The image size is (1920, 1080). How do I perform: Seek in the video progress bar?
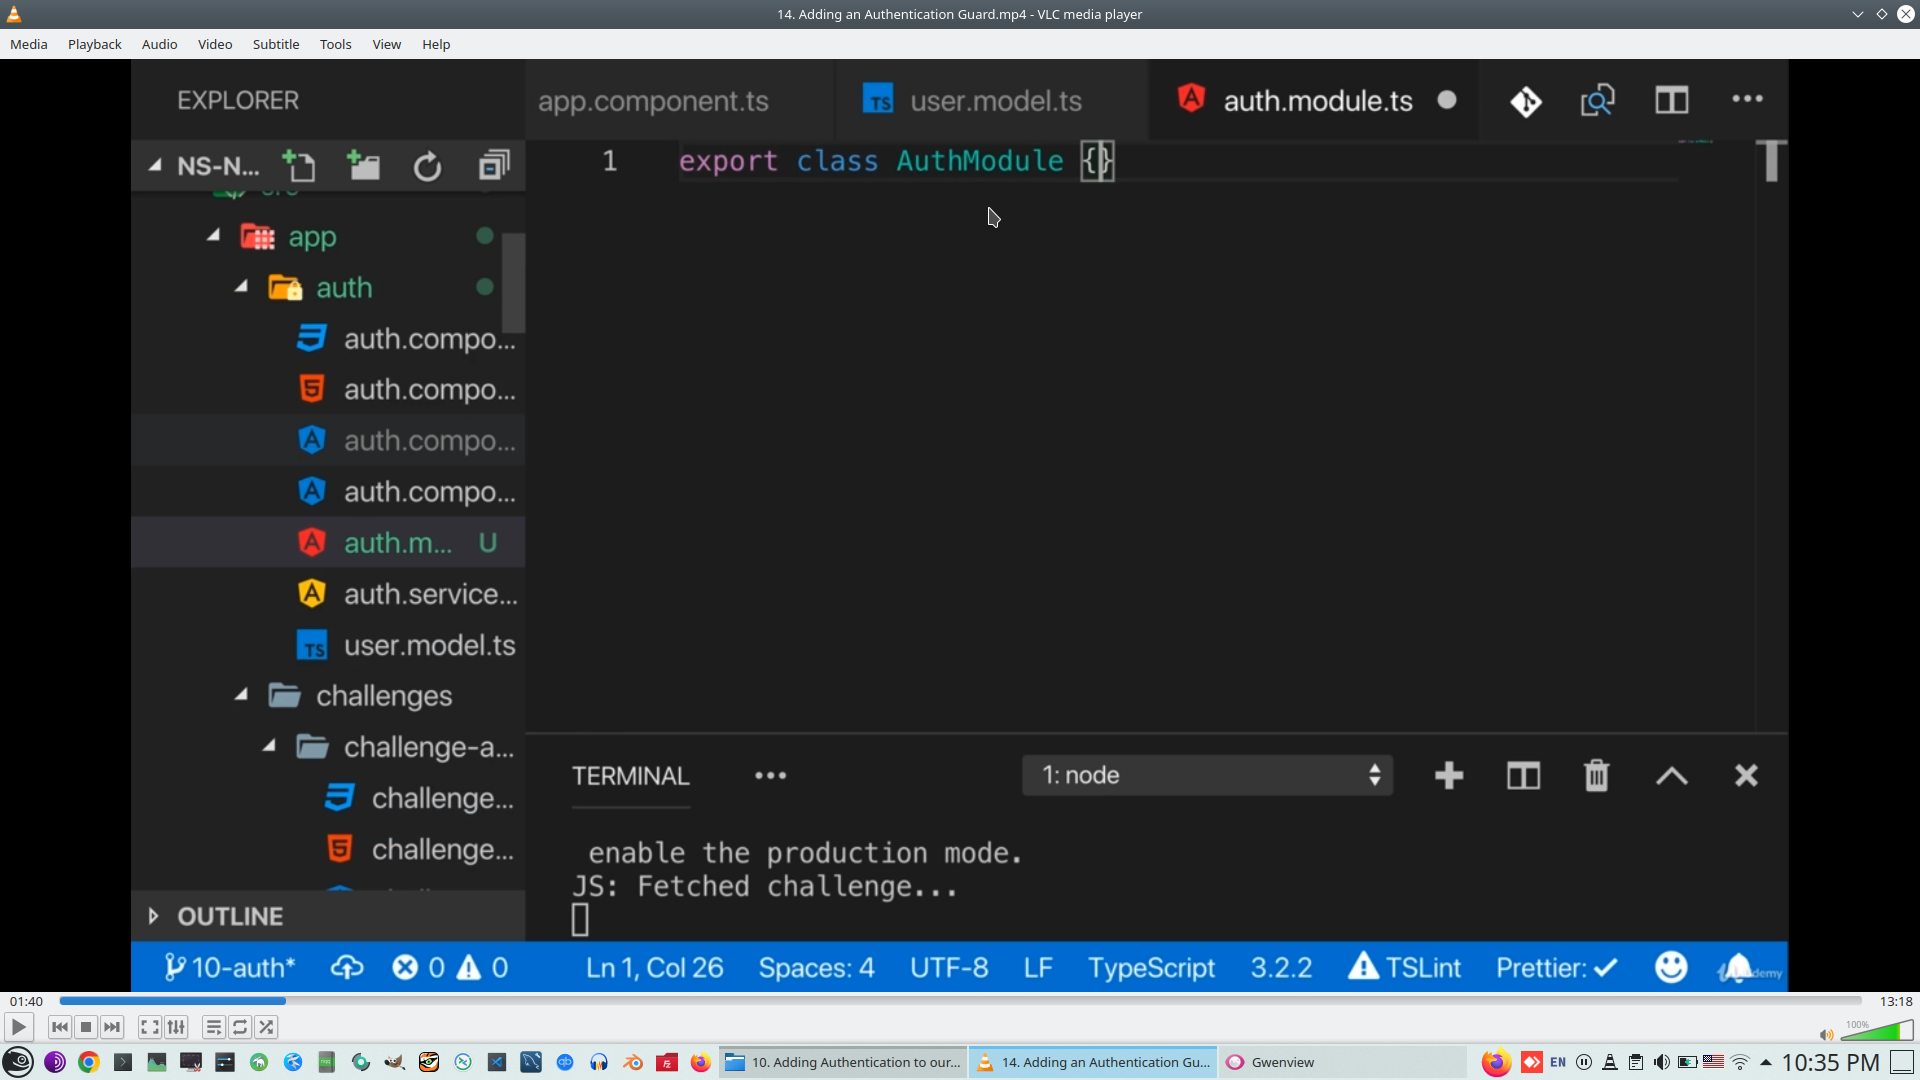pyautogui.click(x=960, y=1001)
